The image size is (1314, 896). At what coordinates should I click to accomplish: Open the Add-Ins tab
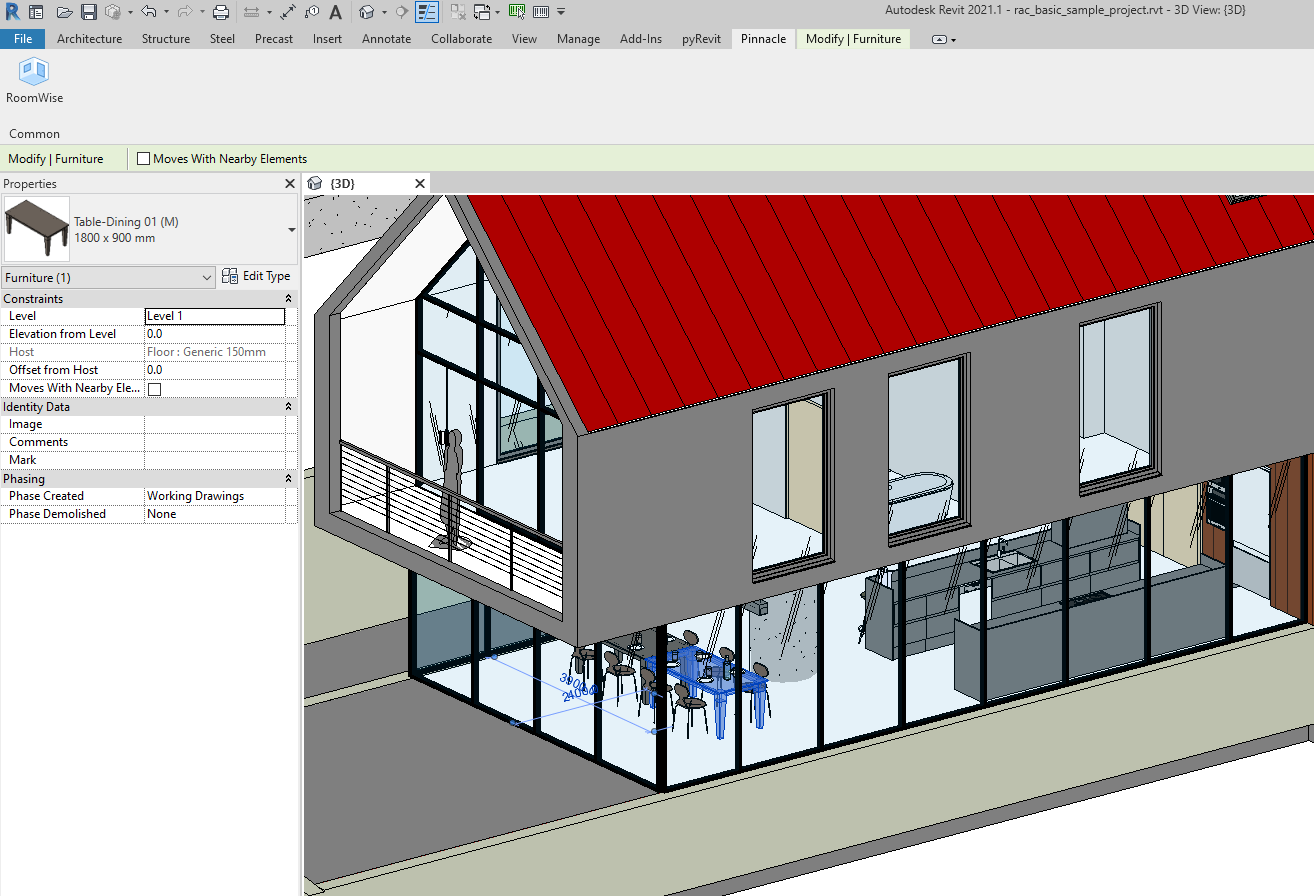(x=641, y=39)
